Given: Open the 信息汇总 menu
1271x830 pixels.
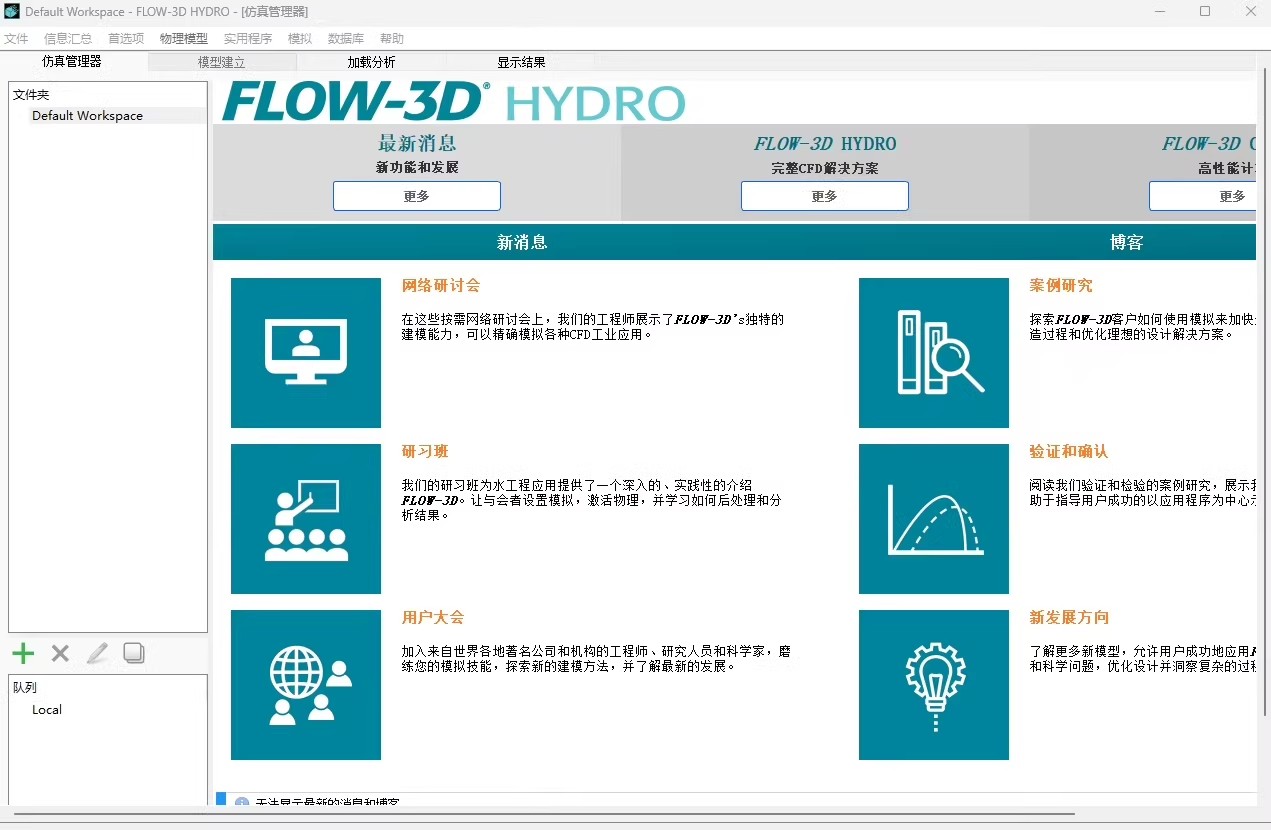Looking at the screenshot, I should point(68,39).
